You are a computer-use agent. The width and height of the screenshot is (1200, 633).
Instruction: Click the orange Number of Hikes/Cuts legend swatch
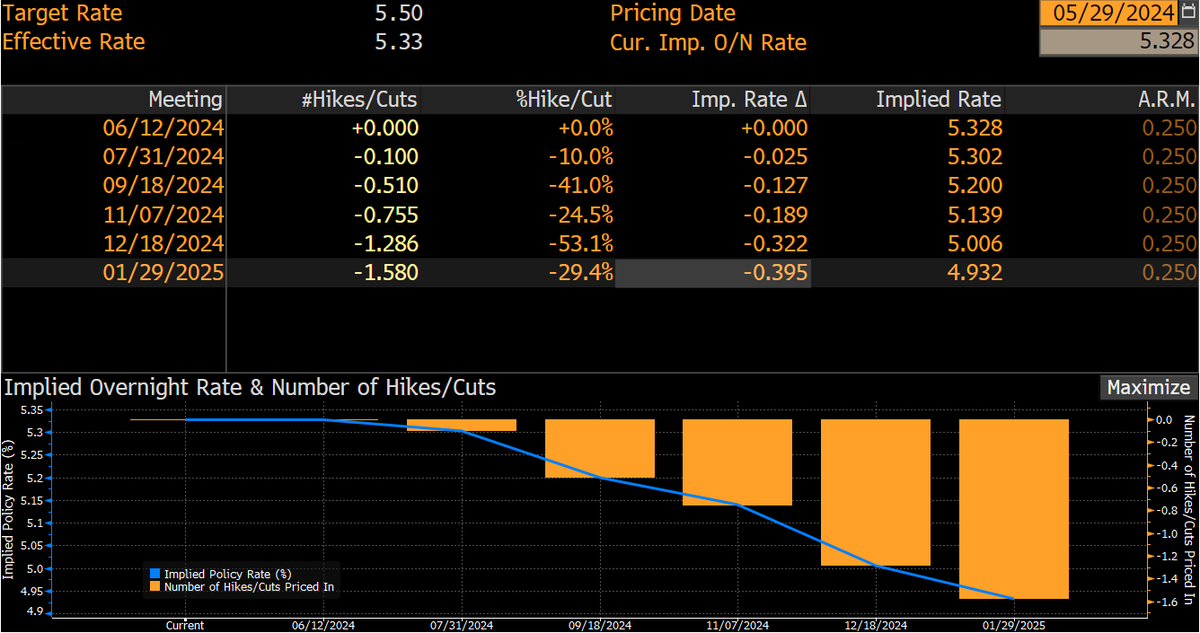[153, 587]
